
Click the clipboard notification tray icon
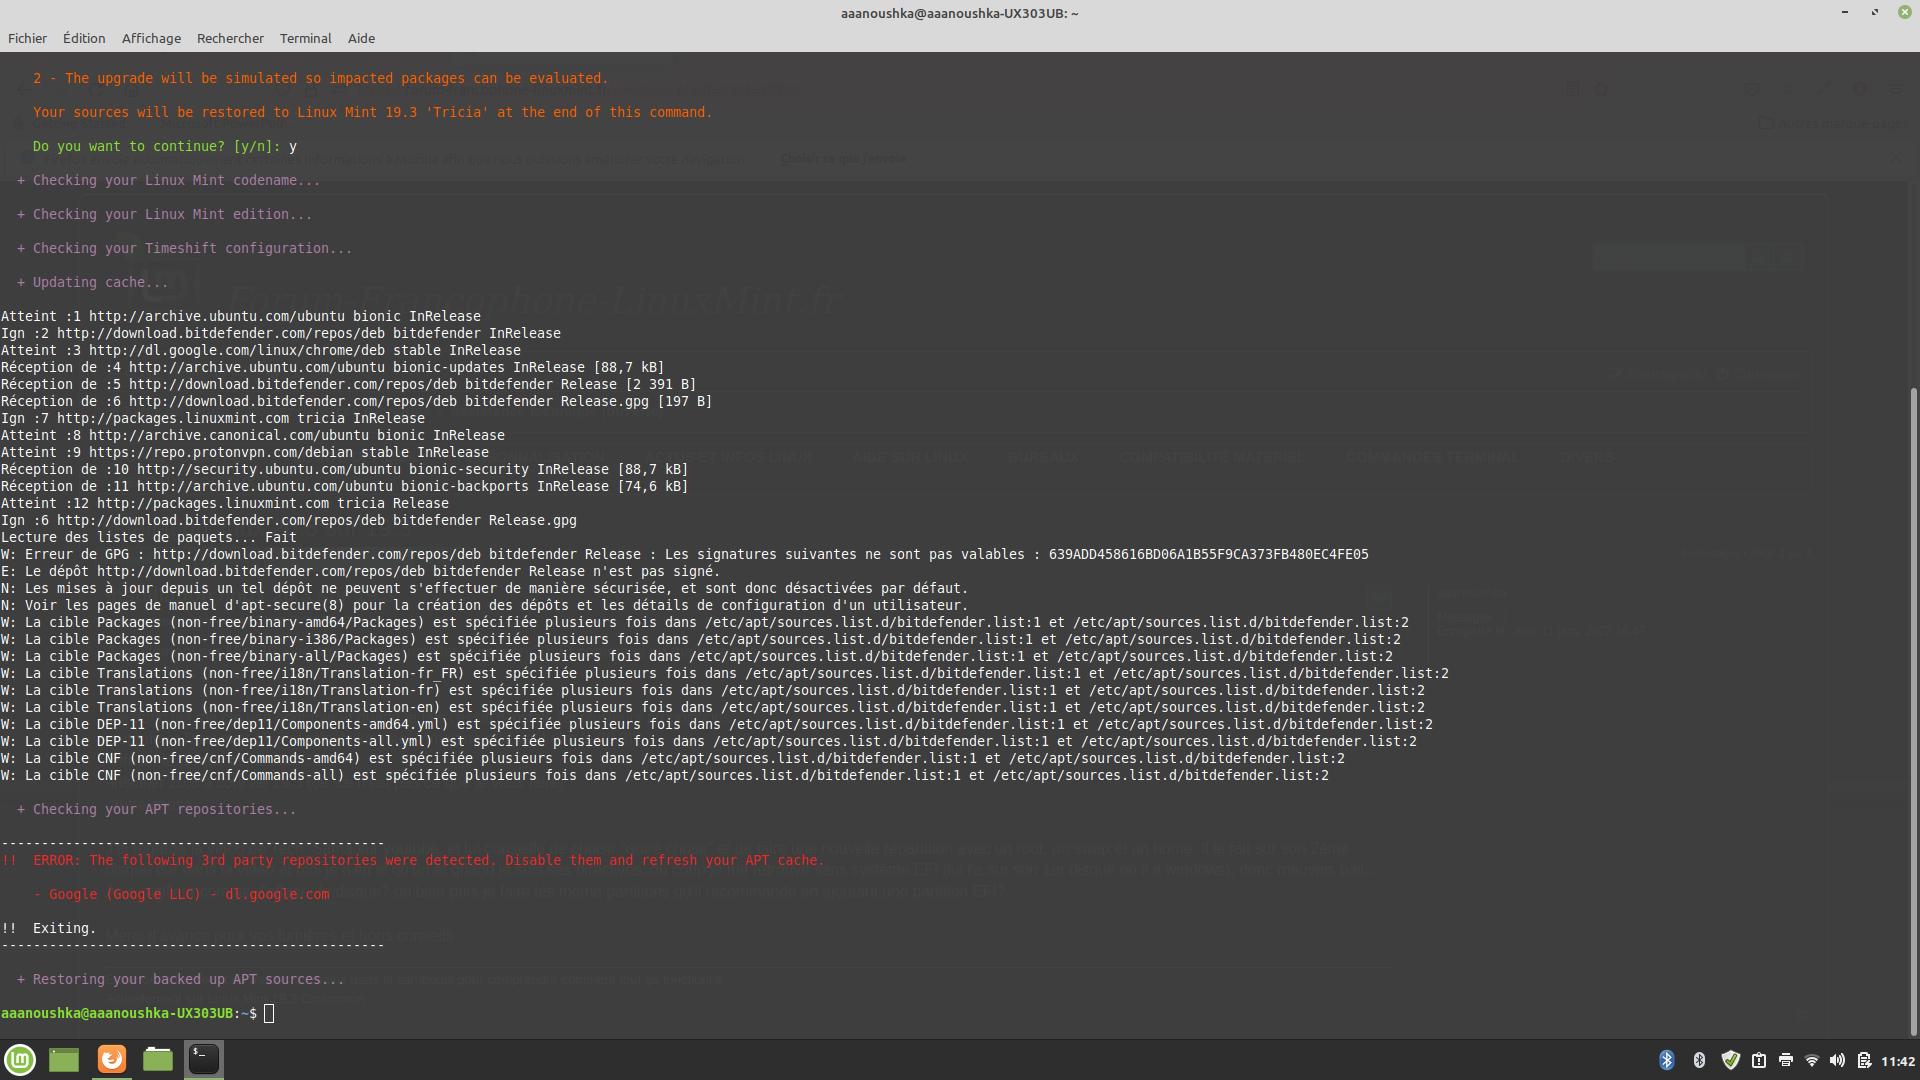(1759, 1061)
